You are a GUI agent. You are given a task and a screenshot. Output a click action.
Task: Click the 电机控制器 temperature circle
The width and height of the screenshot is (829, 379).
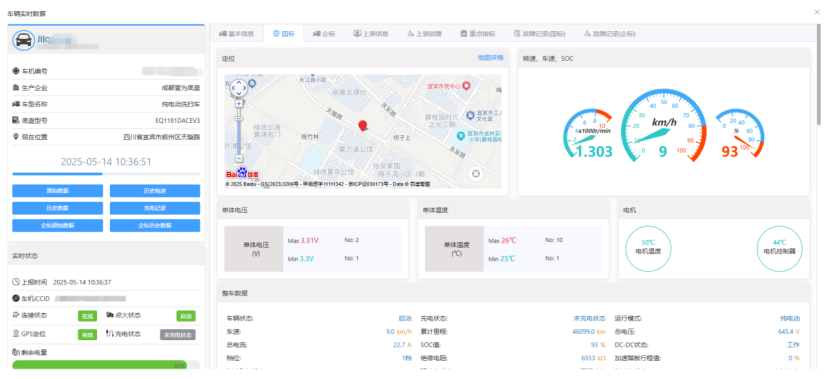tap(779, 248)
